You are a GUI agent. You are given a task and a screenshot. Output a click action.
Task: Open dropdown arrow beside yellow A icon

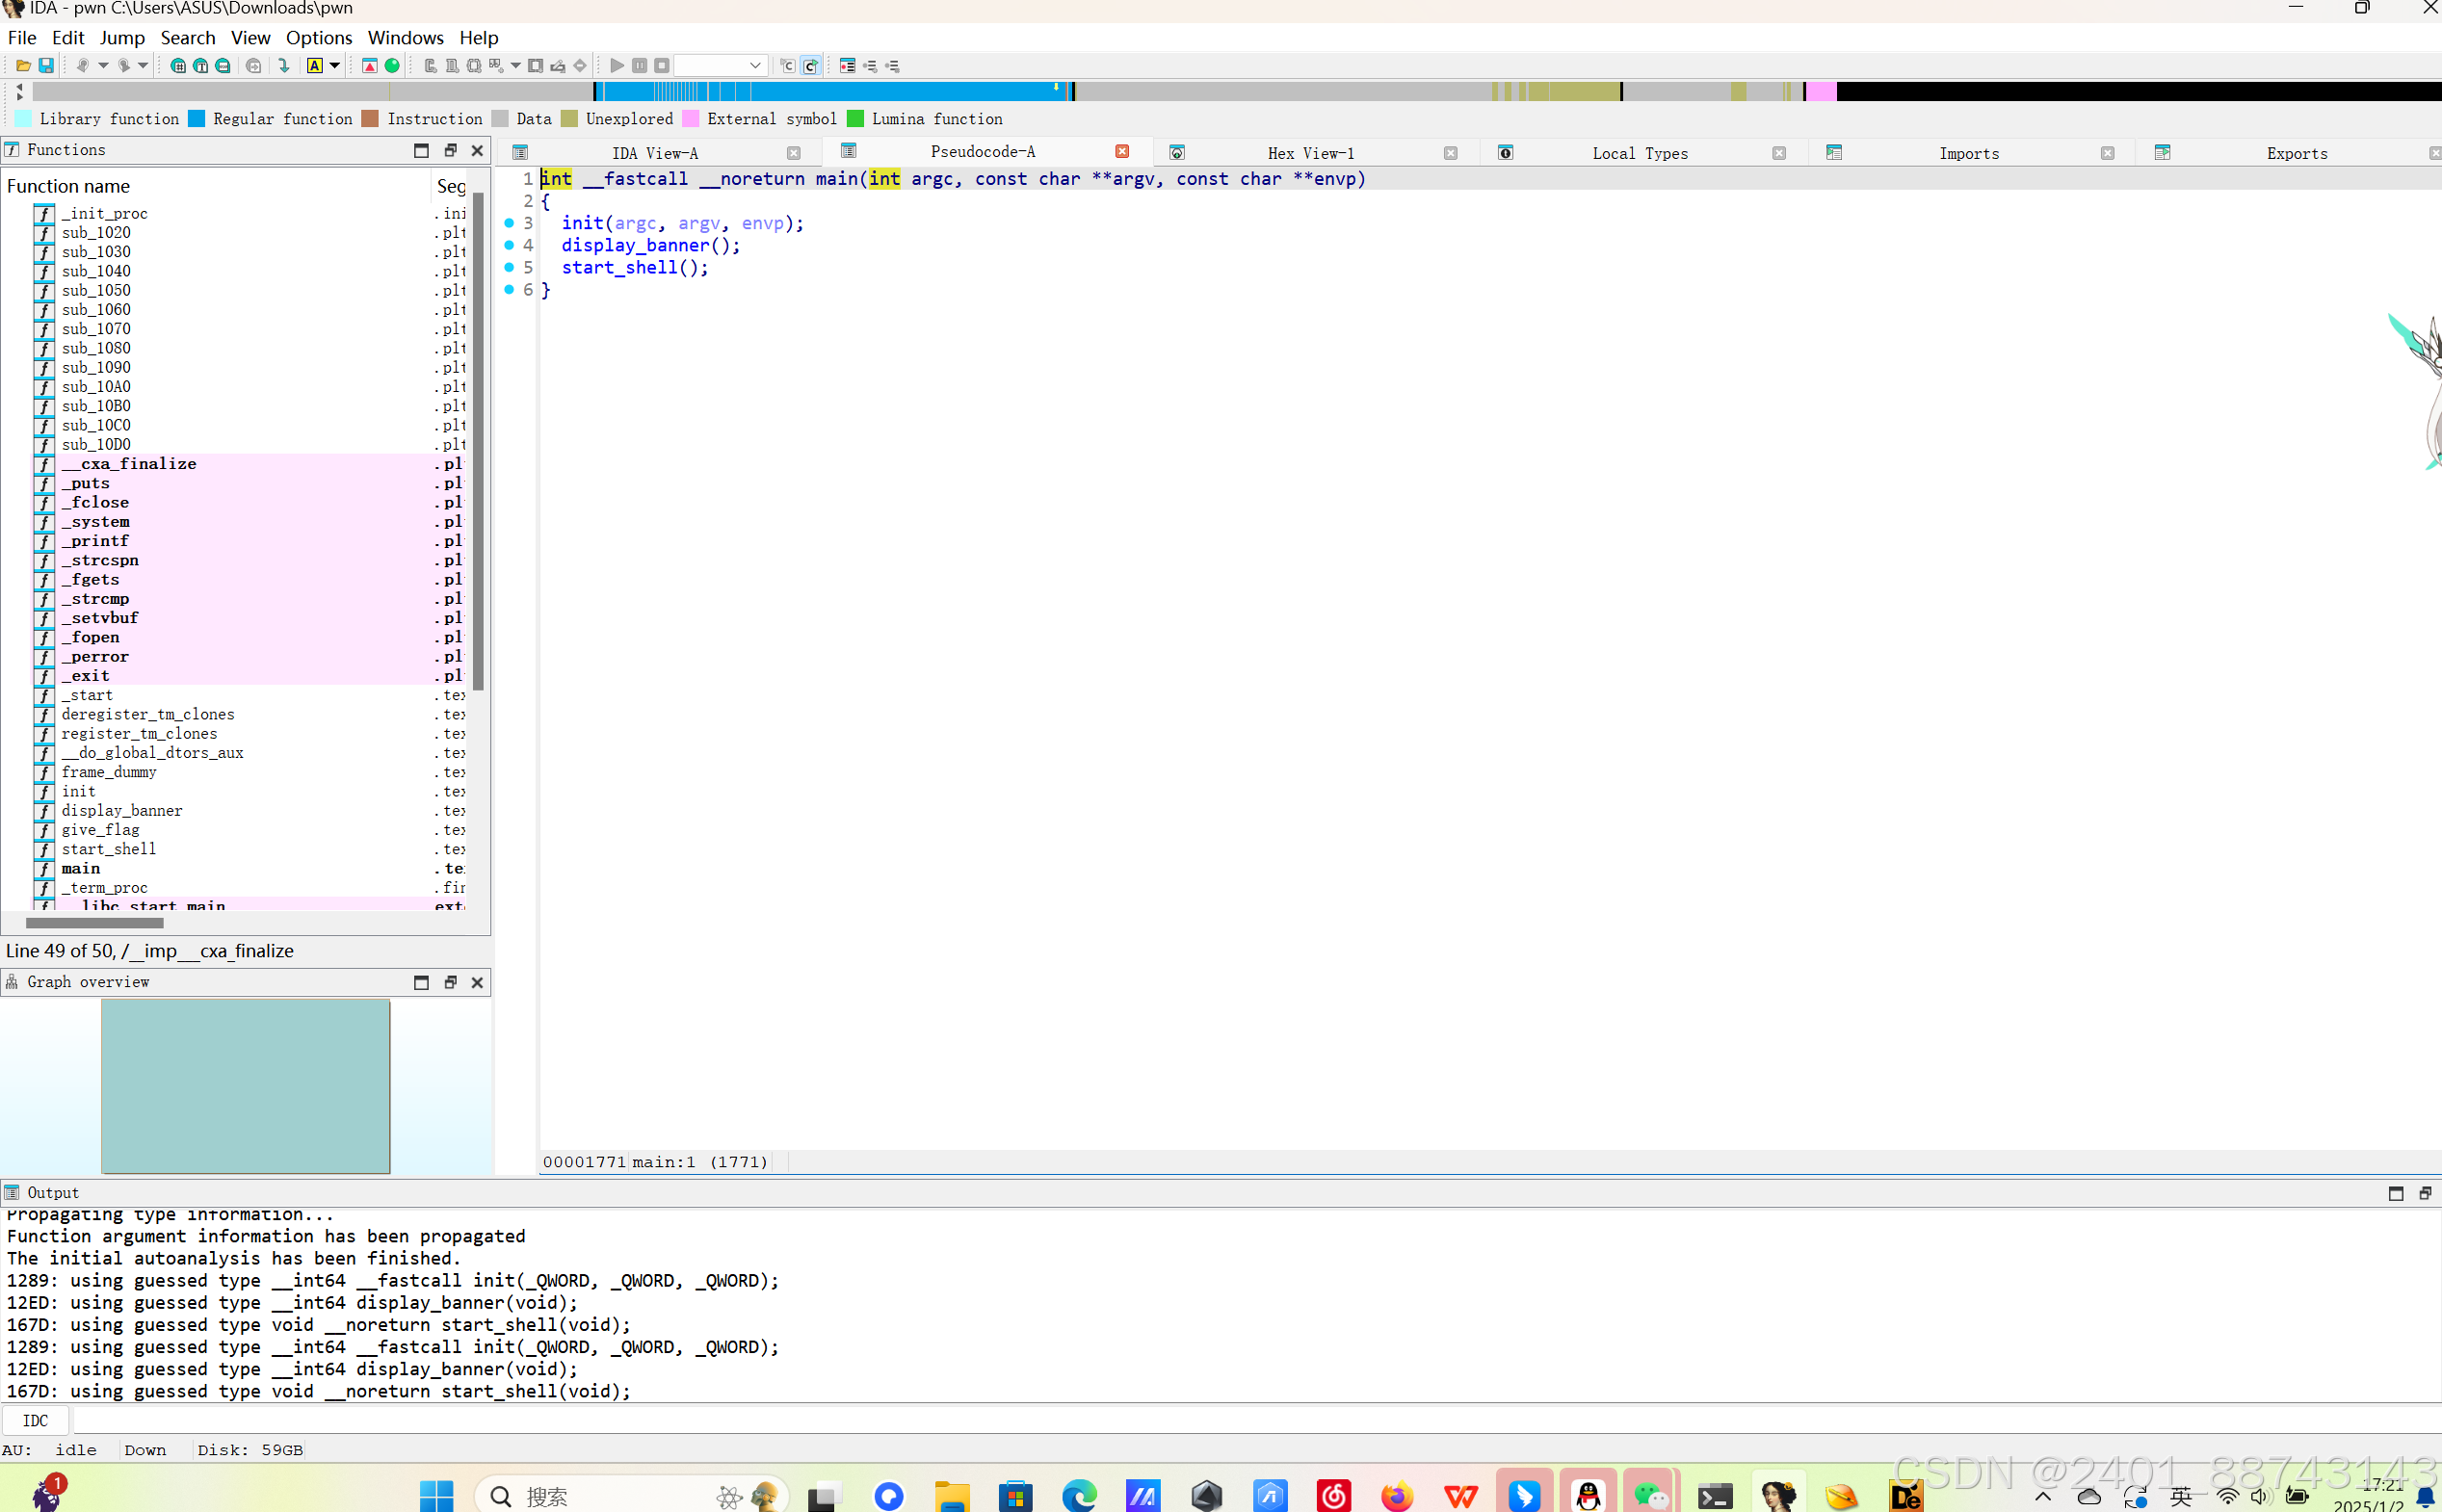click(x=335, y=66)
